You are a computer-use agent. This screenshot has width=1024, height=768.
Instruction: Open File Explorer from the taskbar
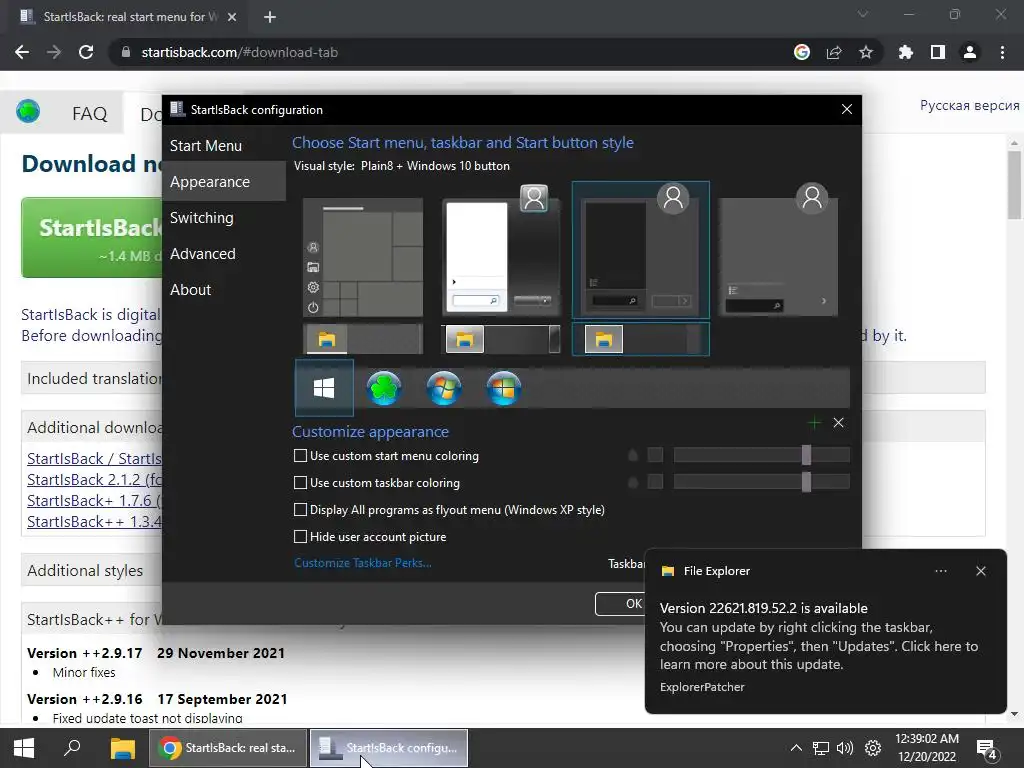click(122, 748)
